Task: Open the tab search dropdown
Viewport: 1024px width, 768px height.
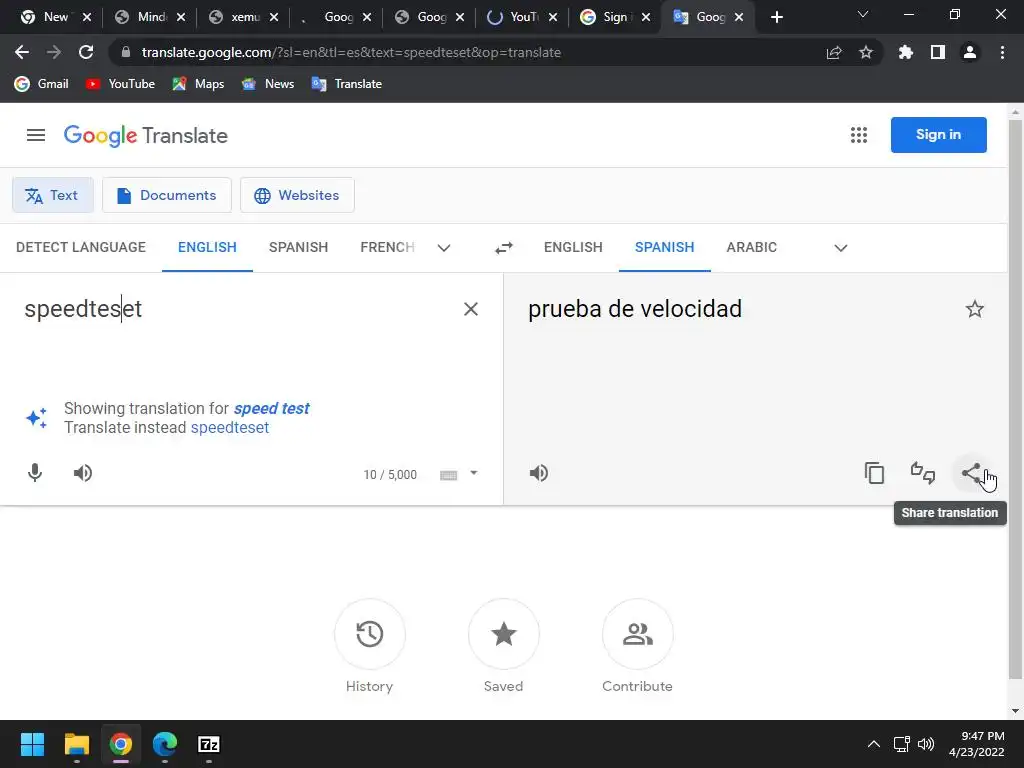Action: (x=863, y=14)
